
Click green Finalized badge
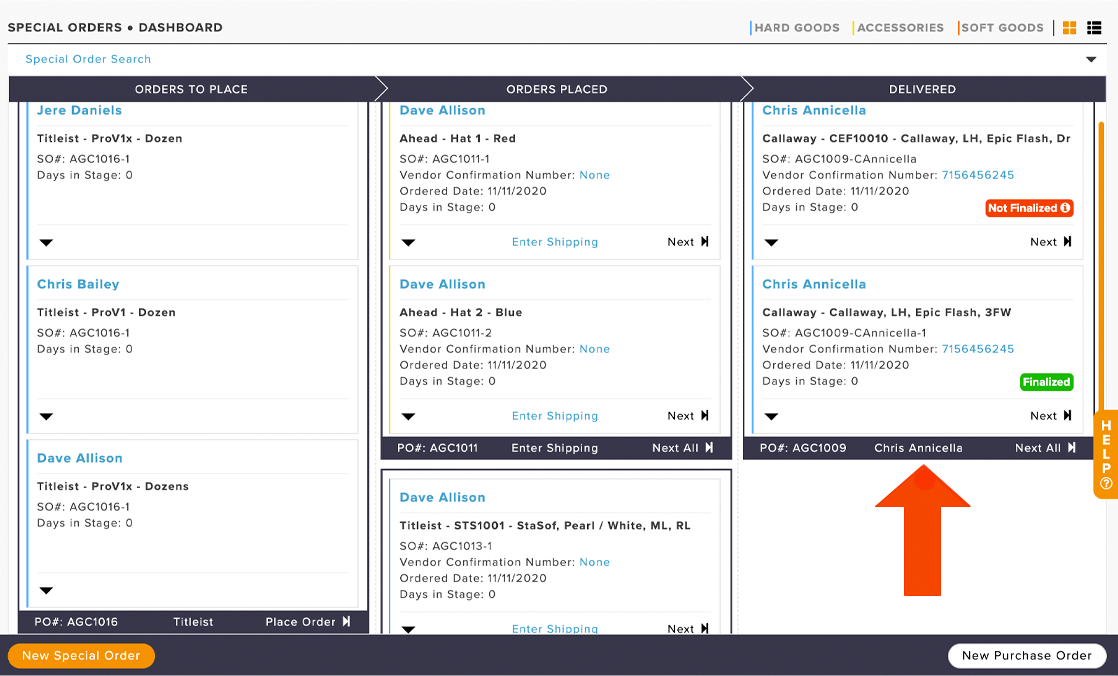pyautogui.click(x=1046, y=382)
